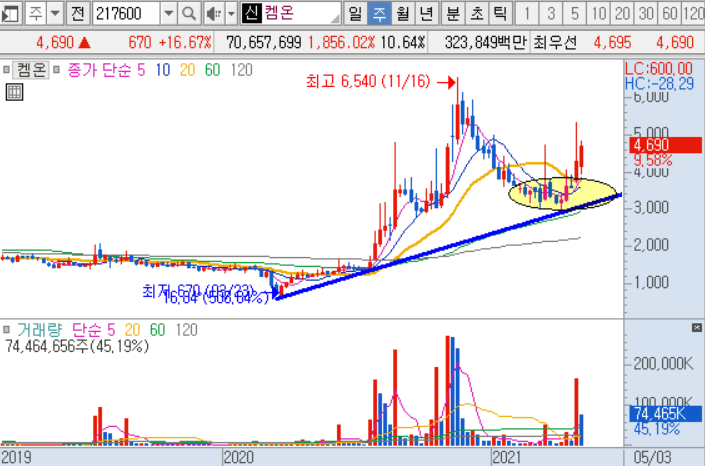Switch to the 초 second chart
Image resolution: width=705 pixels, height=466 pixels.
tap(477, 13)
